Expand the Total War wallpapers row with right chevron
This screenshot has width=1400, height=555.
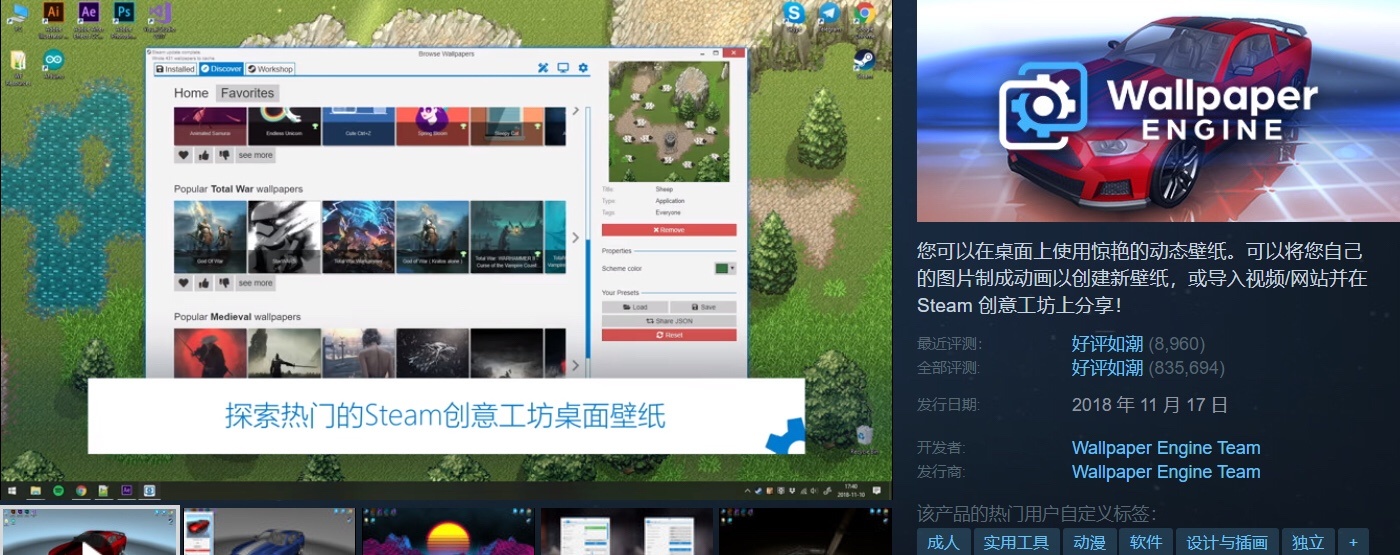[575, 237]
